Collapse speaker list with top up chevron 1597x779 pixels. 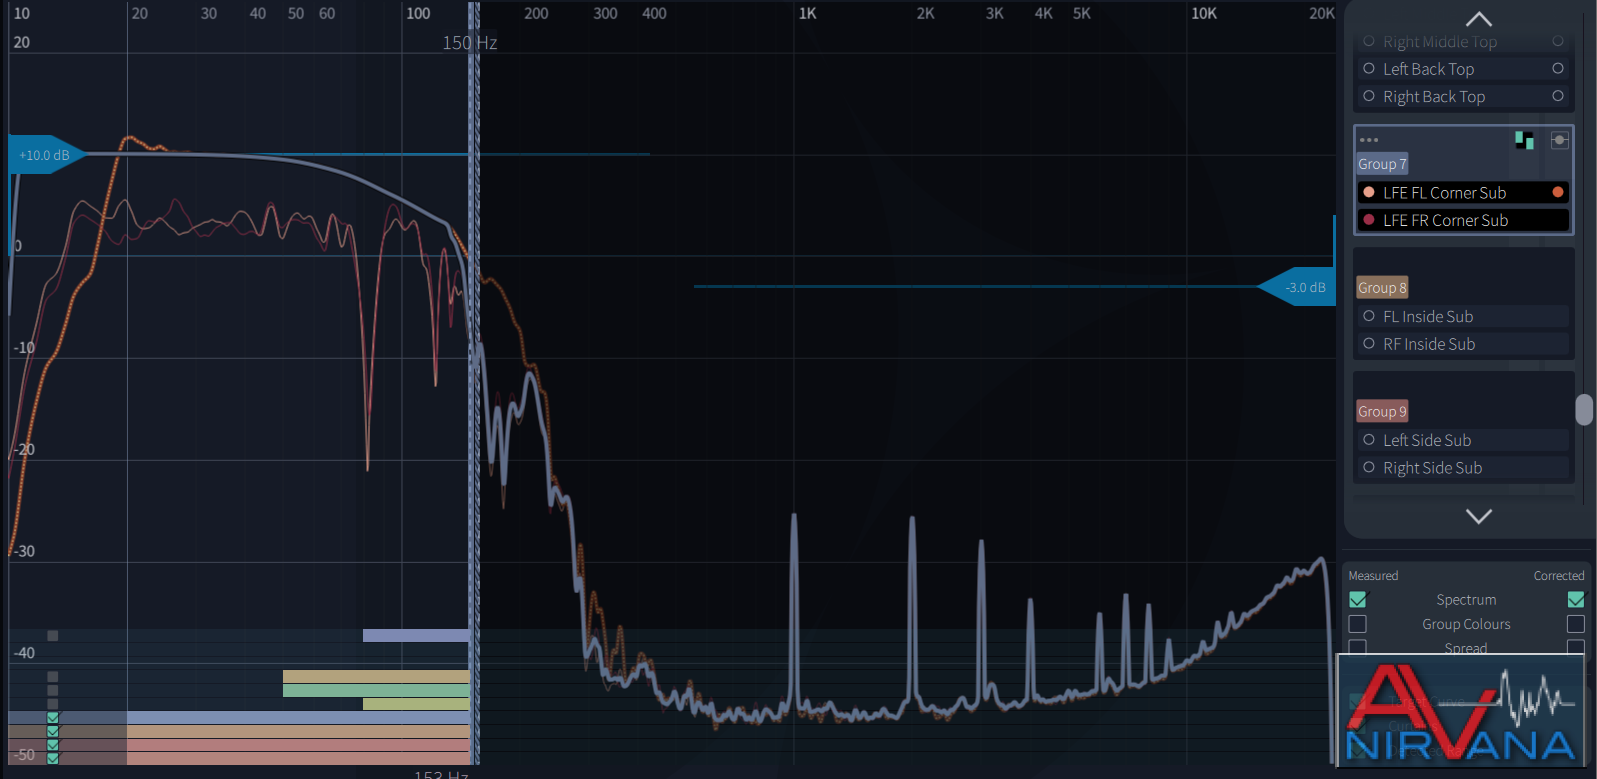coord(1479,19)
